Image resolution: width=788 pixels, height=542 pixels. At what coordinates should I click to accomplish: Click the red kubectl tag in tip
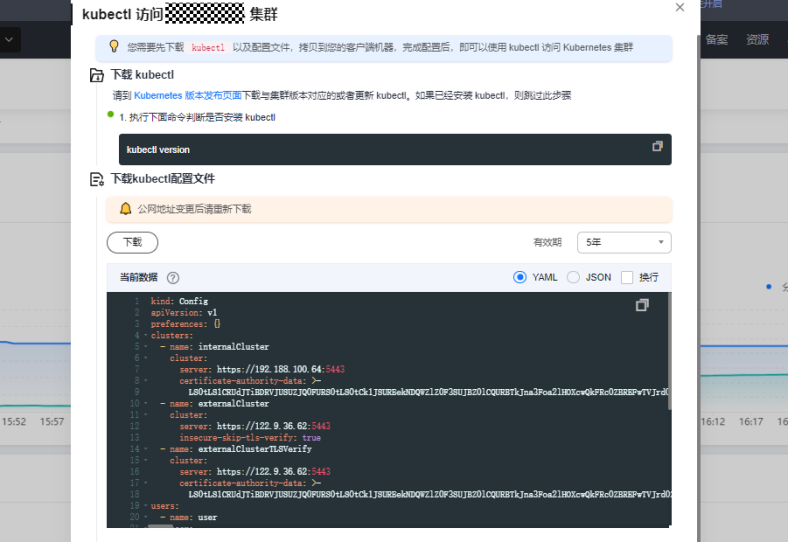208,47
